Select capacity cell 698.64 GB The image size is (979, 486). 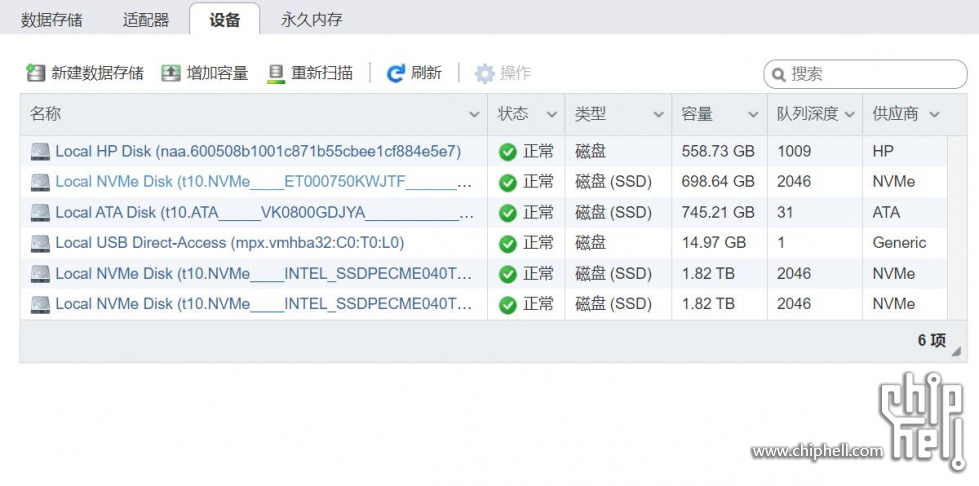718,182
